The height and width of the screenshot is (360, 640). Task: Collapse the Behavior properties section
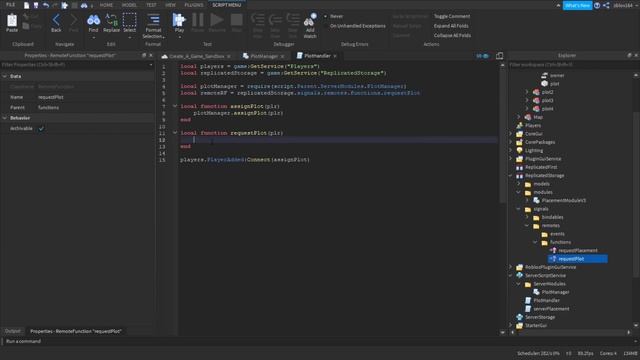point(4,118)
